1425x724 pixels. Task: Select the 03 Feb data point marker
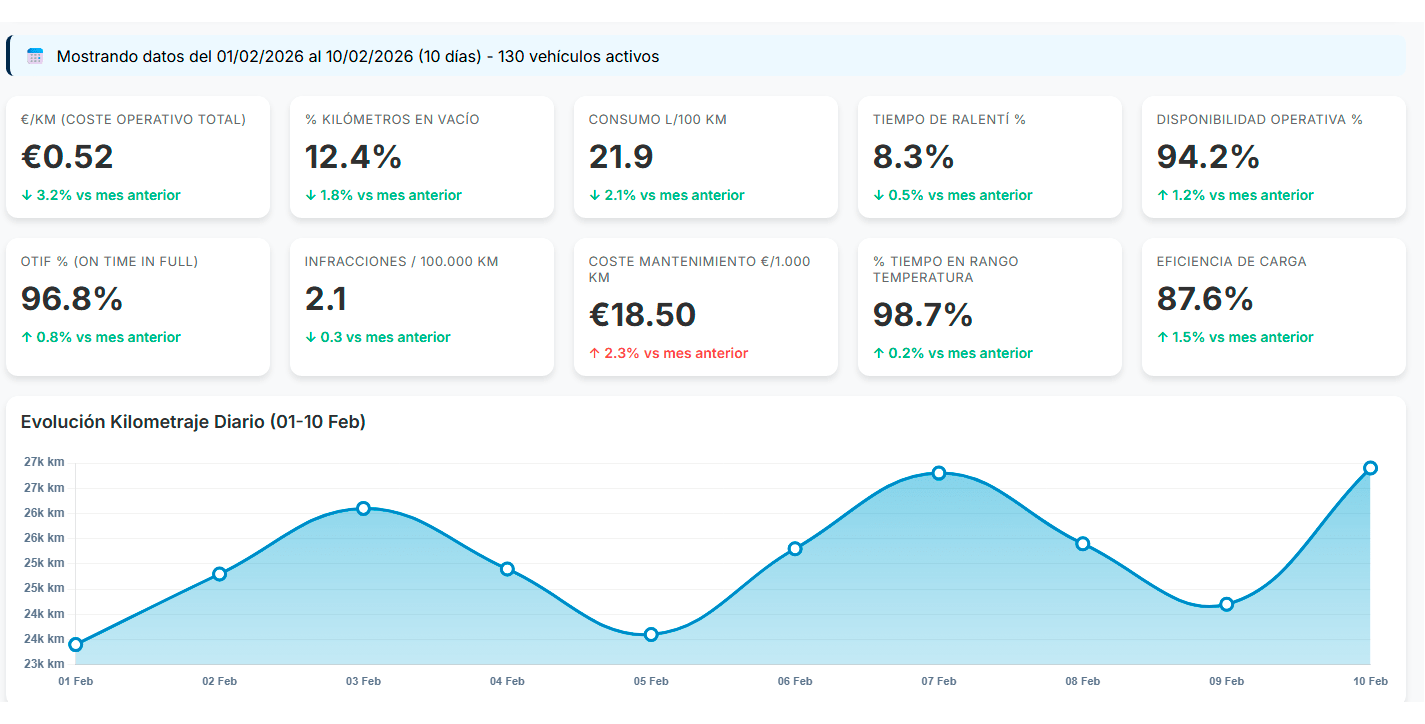click(363, 508)
